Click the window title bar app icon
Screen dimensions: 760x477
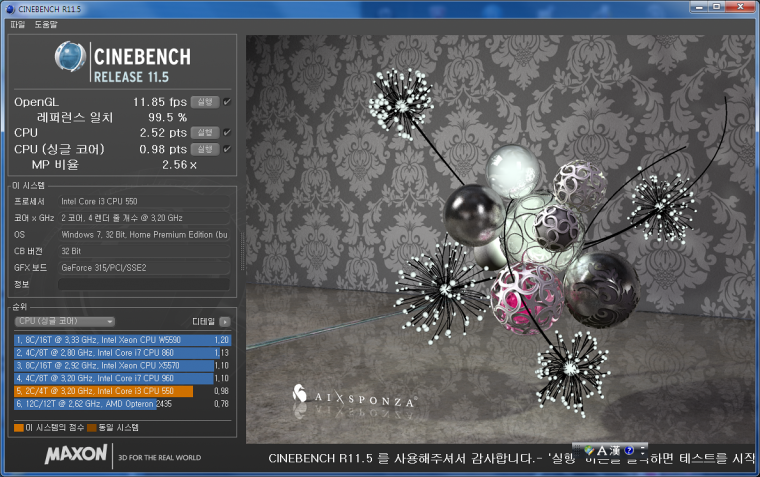10,9
